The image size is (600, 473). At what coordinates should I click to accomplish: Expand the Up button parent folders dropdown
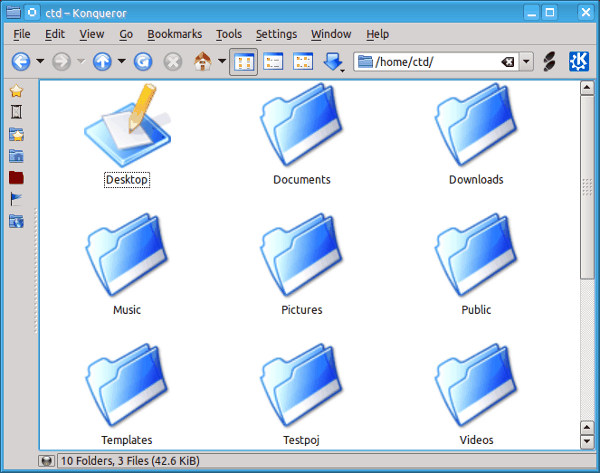point(121,62)
